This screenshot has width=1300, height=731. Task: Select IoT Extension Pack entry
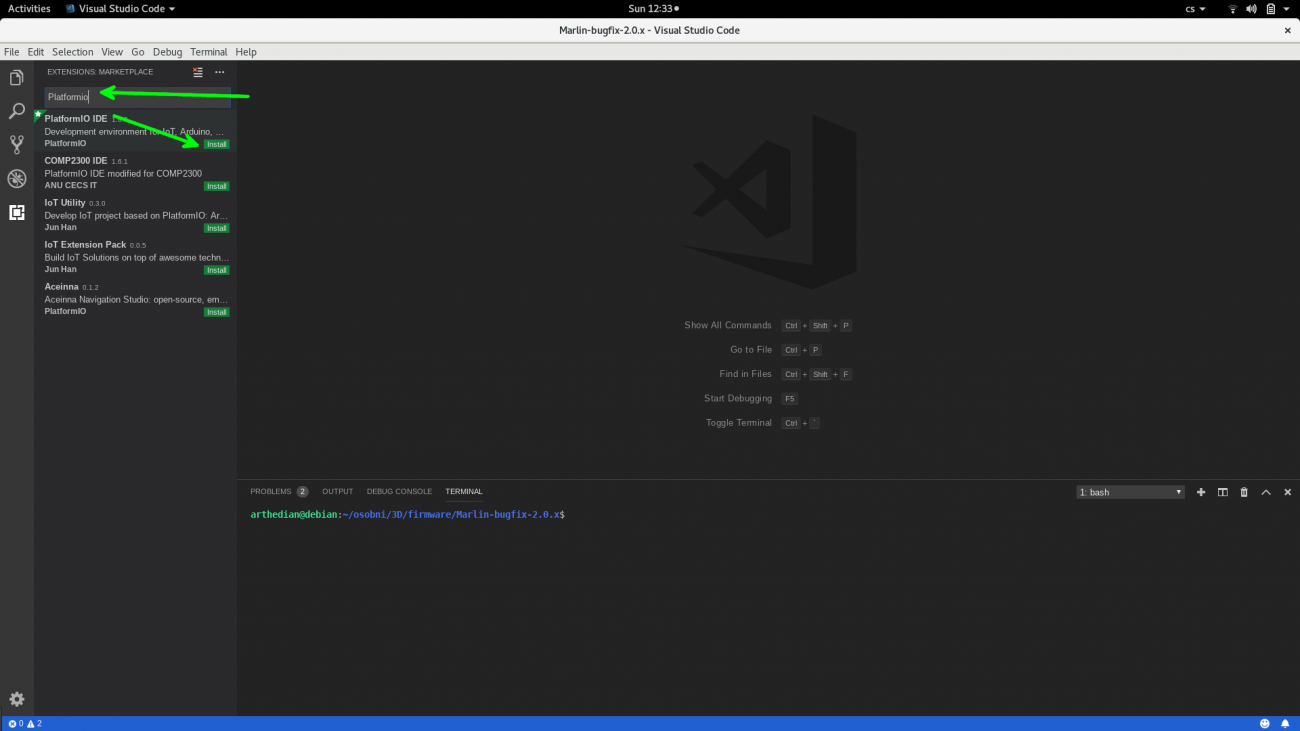[x=136, y=256]
